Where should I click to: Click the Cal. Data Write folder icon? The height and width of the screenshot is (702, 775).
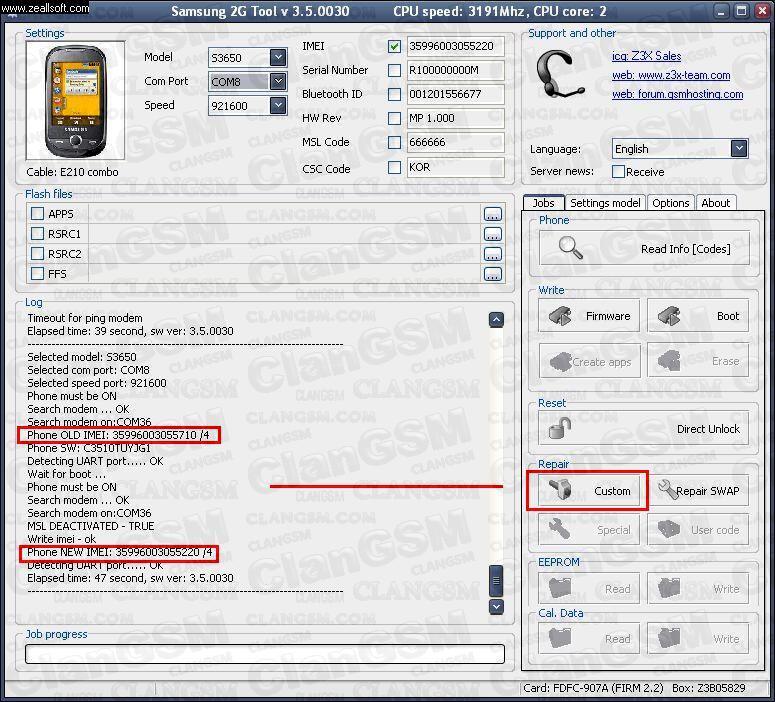click(x=669, y=638)
